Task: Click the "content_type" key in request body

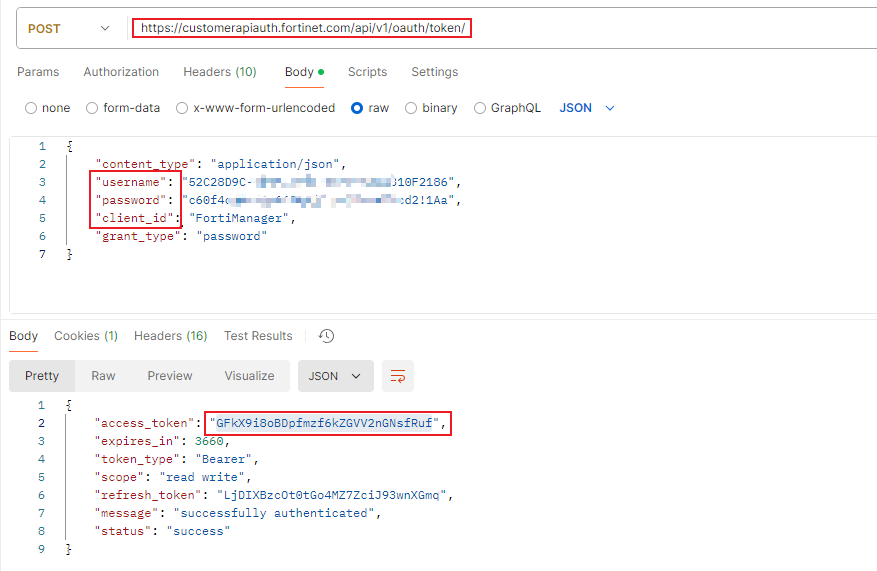Action: tap(145, 164)
